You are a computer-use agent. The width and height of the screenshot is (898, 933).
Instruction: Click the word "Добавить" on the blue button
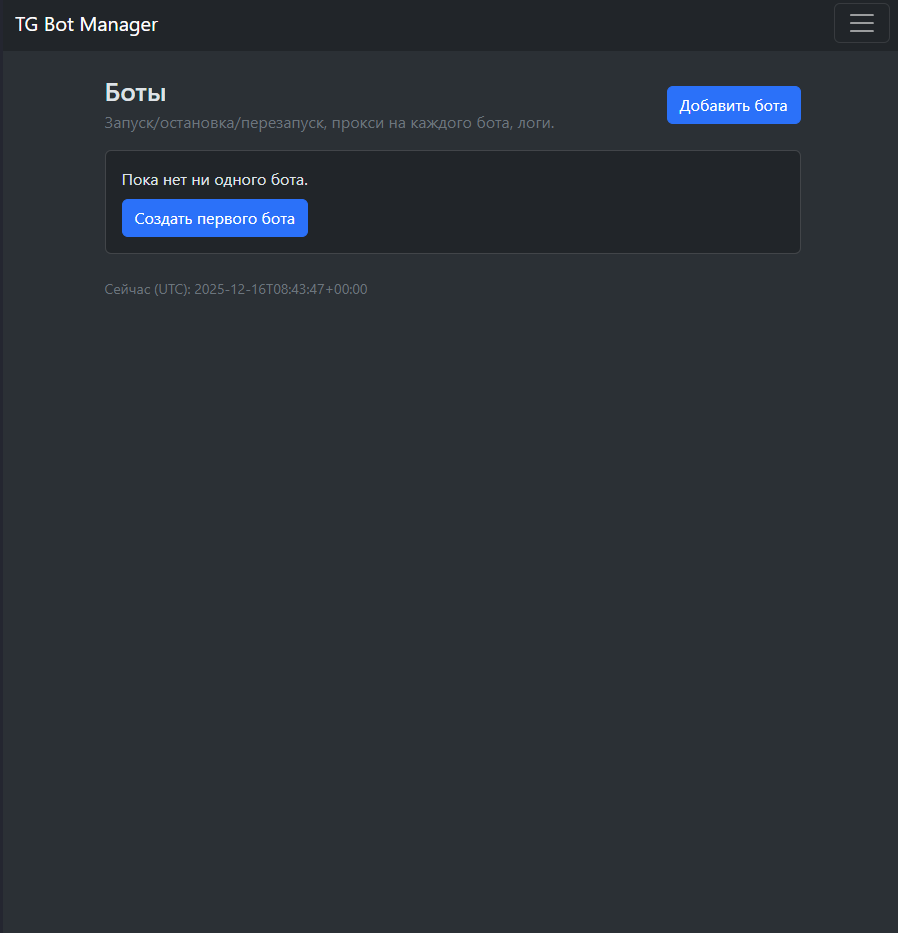[x=715, y=106]
